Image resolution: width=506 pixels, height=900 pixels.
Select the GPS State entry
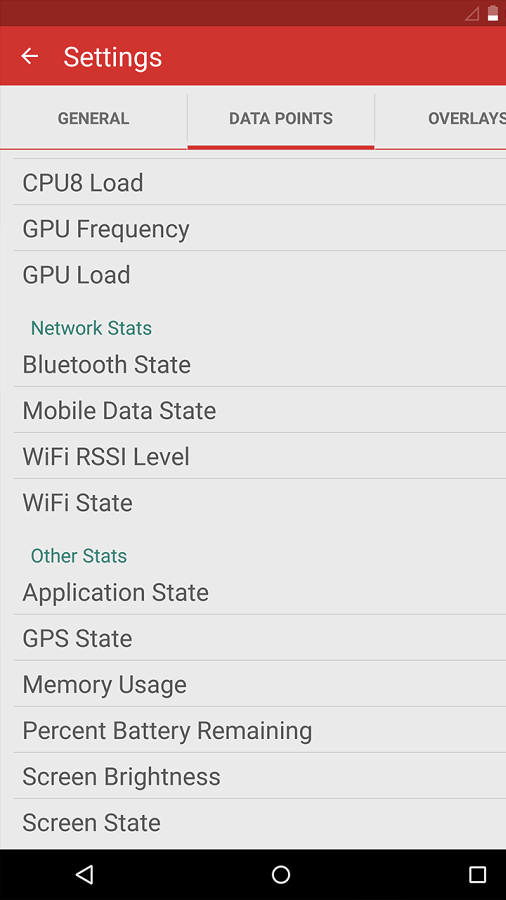[260, 638]
